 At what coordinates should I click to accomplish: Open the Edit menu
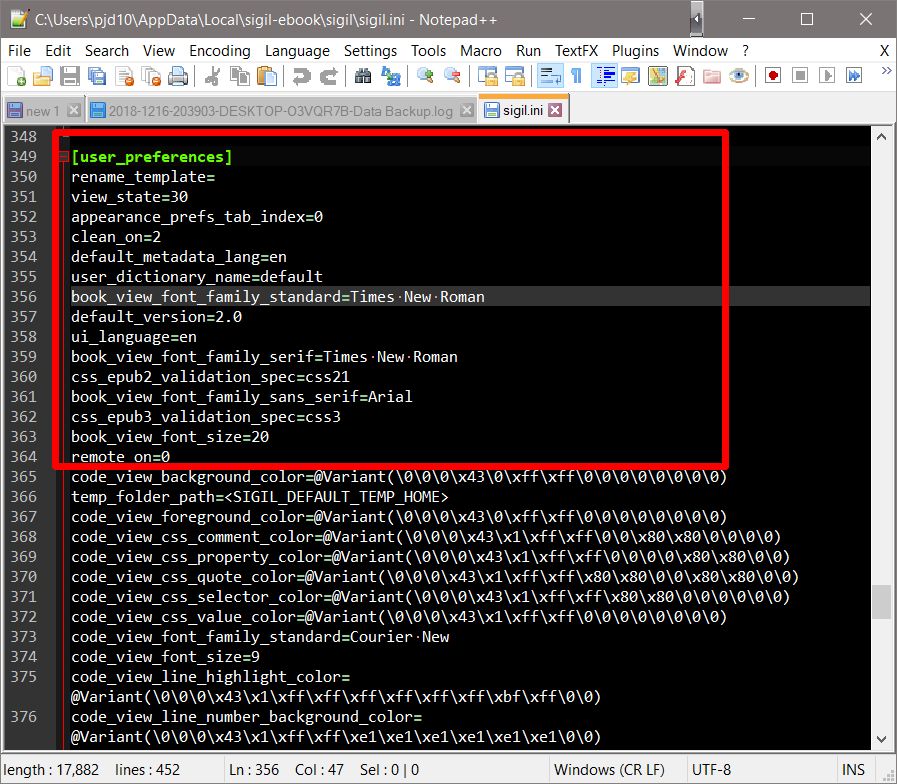click(58, 51)
